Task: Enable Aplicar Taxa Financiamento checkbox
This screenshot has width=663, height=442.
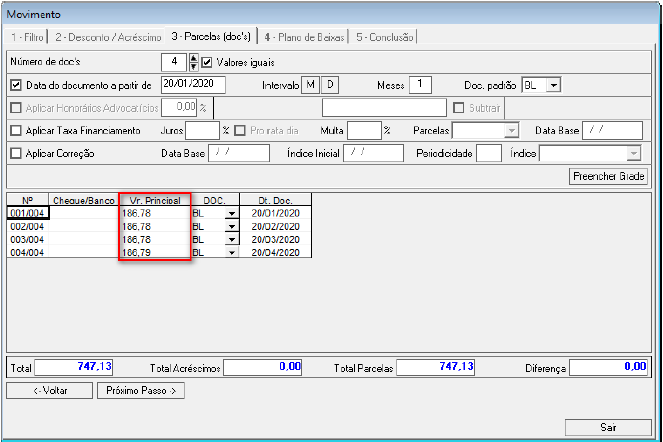Action: click(x=16, y=130)
